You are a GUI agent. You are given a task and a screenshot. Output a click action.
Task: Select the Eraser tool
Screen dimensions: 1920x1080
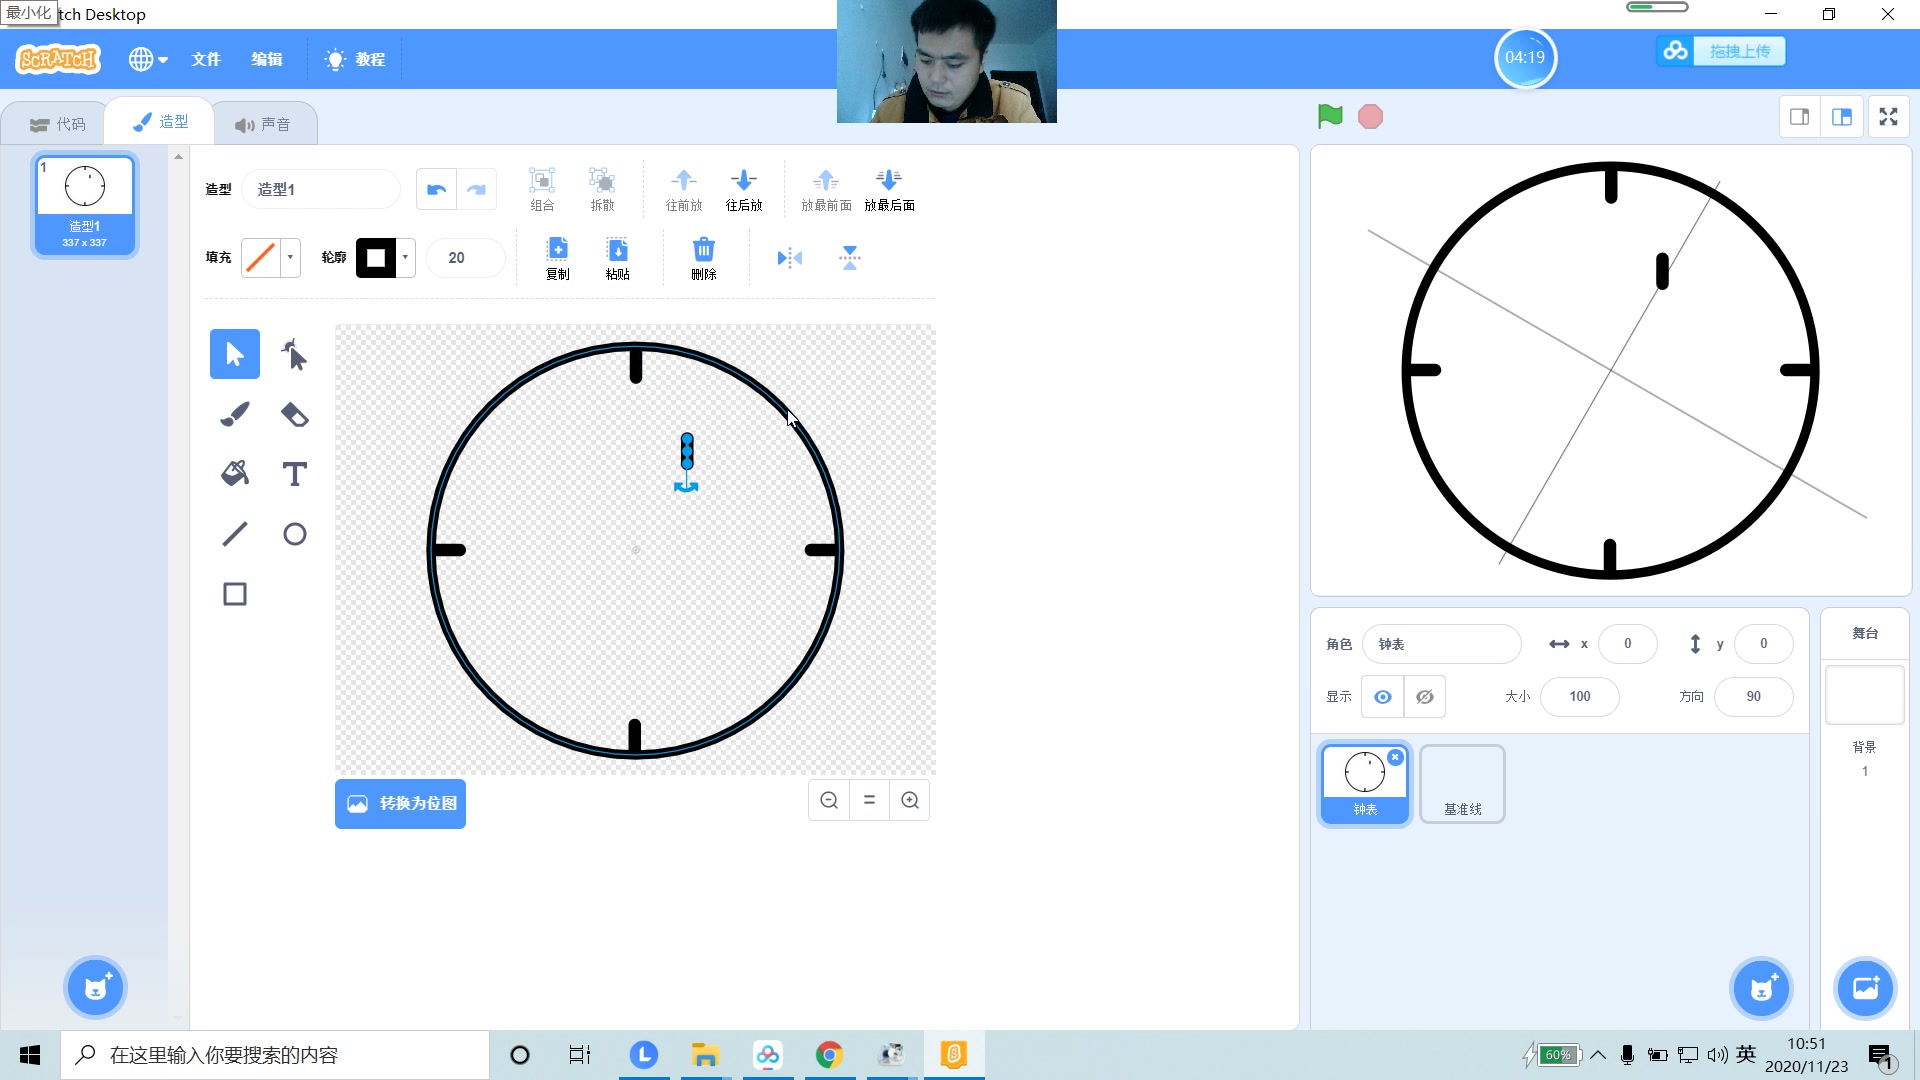(x=294, y=414)
